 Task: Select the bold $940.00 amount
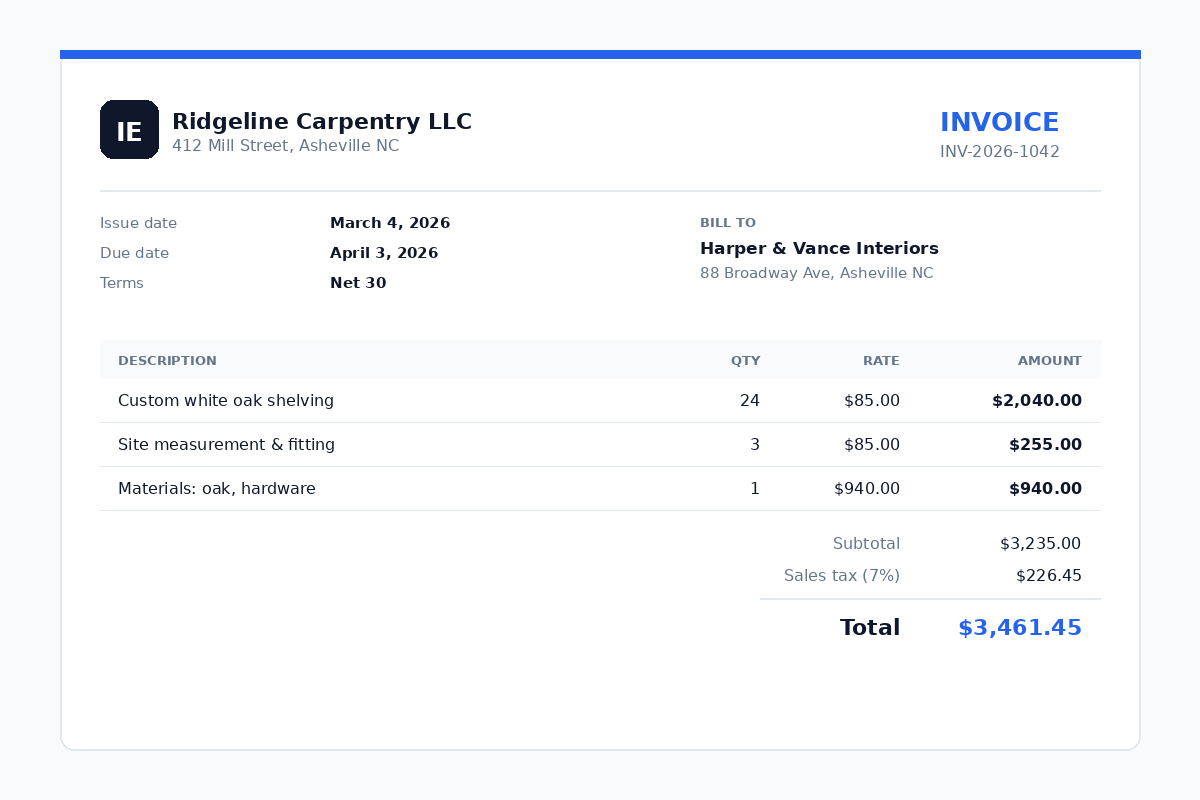(x=1045, y=489)
